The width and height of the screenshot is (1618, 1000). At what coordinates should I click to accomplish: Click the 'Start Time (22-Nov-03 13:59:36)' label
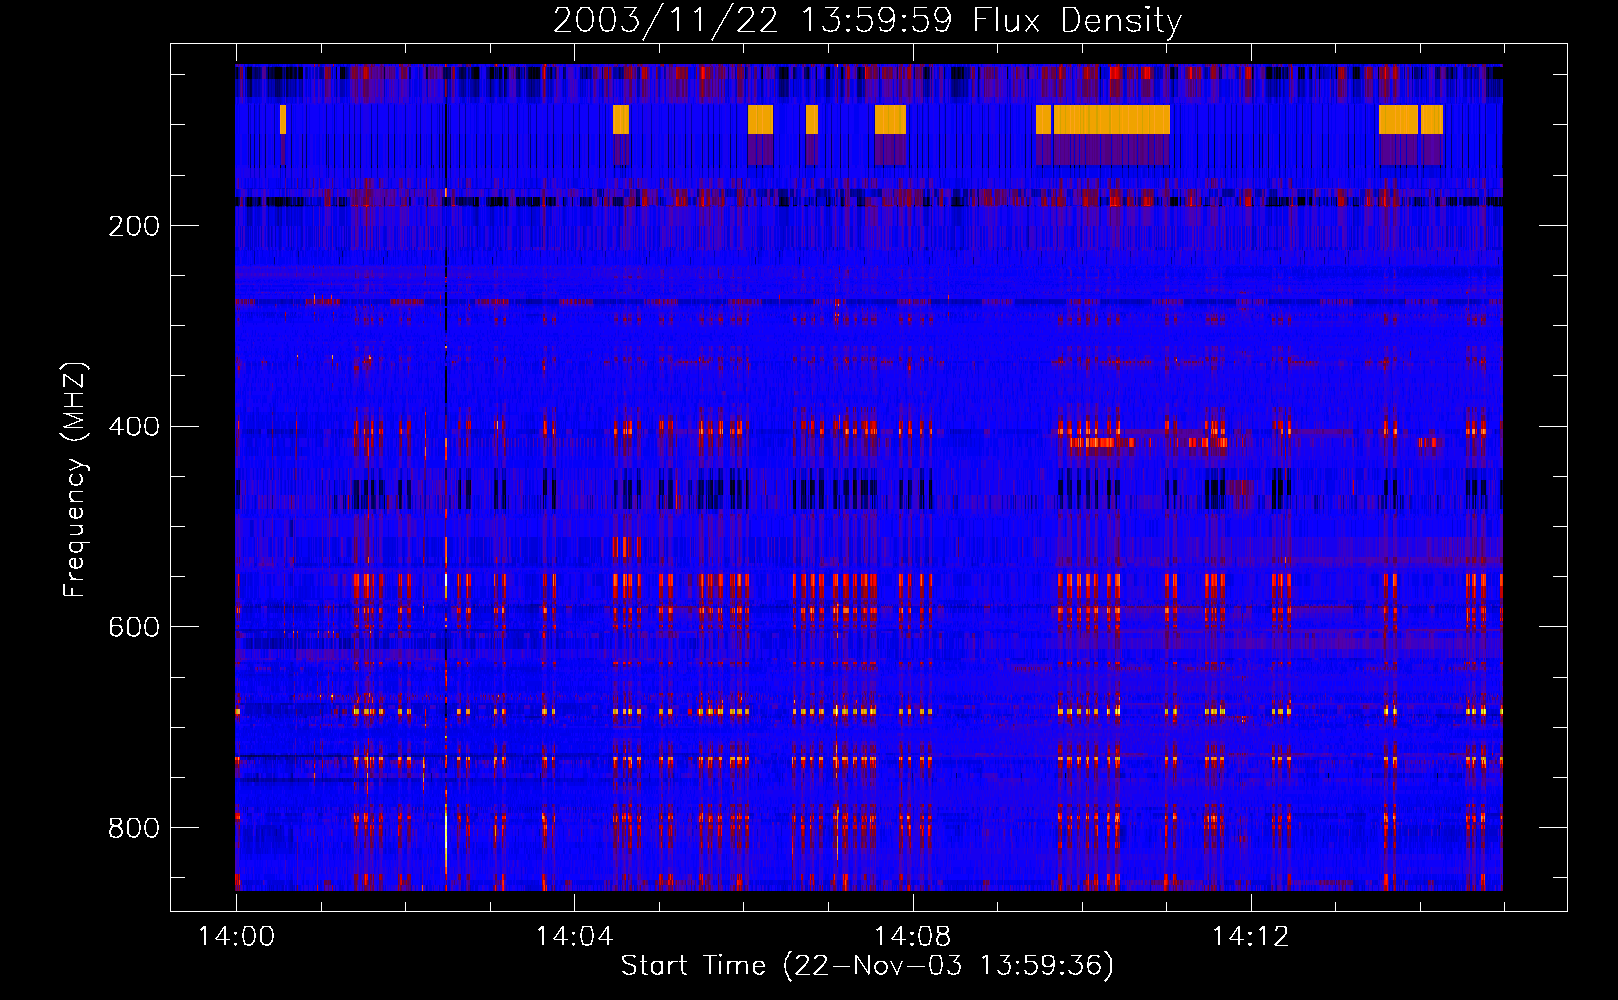tap(867, 966)
